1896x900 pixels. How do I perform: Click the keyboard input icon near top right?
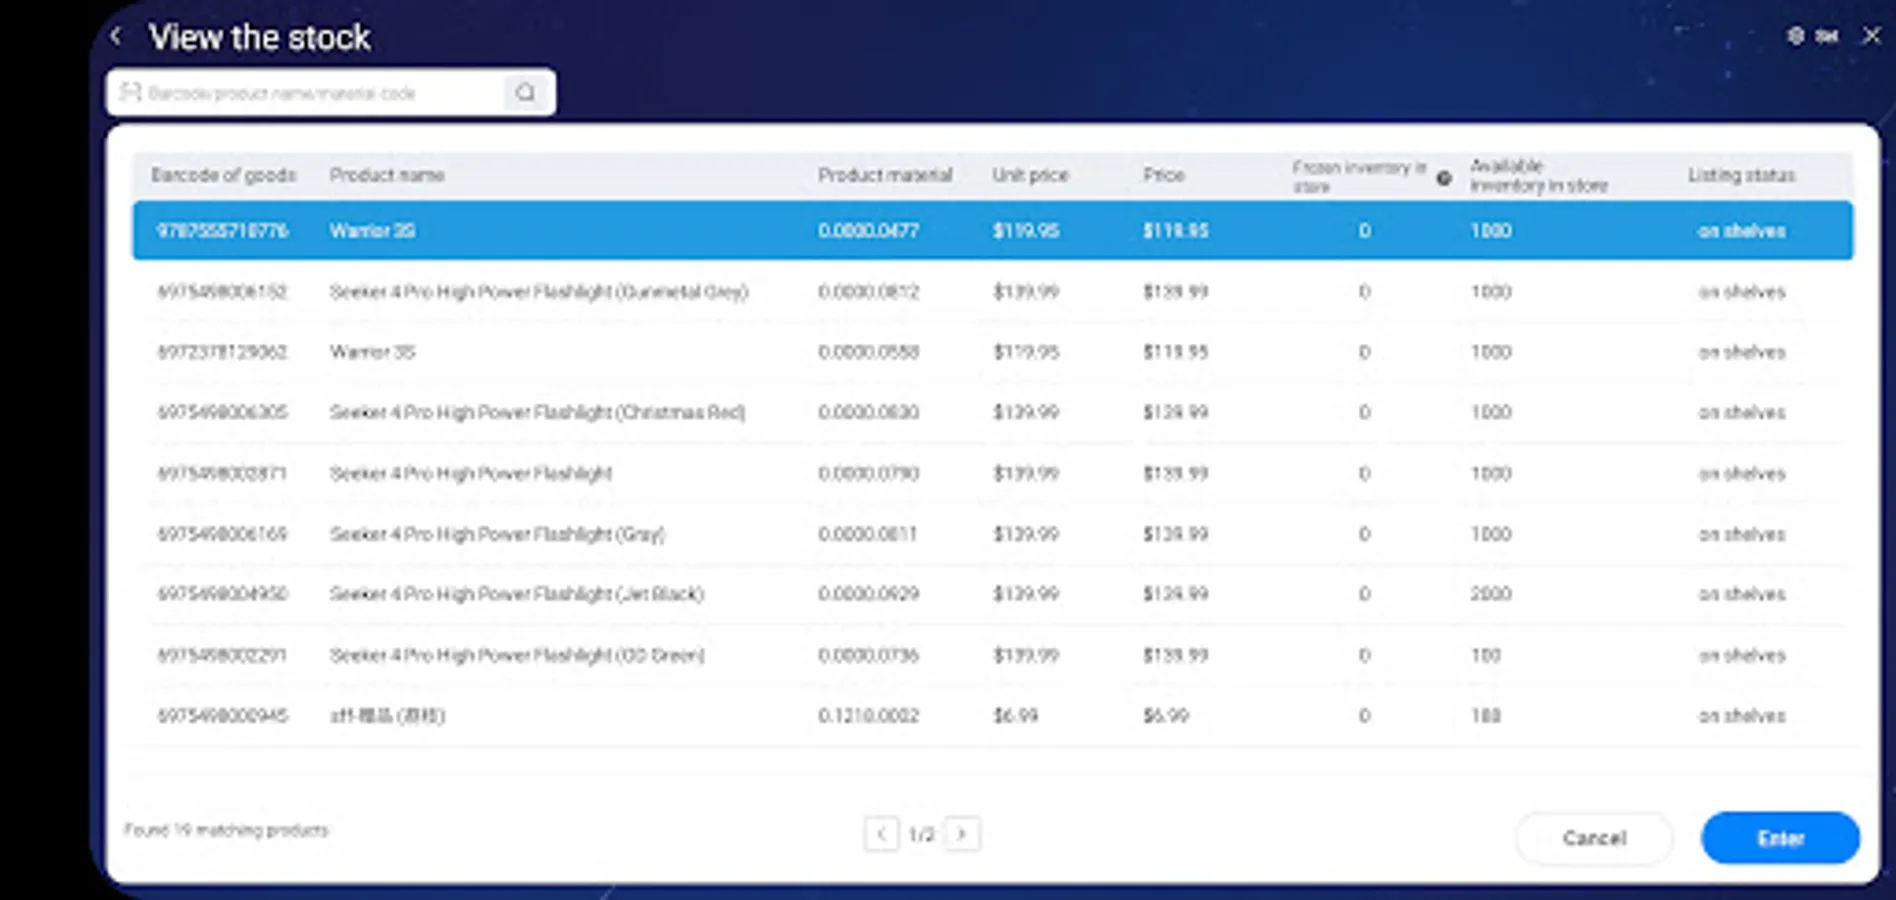tap(1829, 36)
